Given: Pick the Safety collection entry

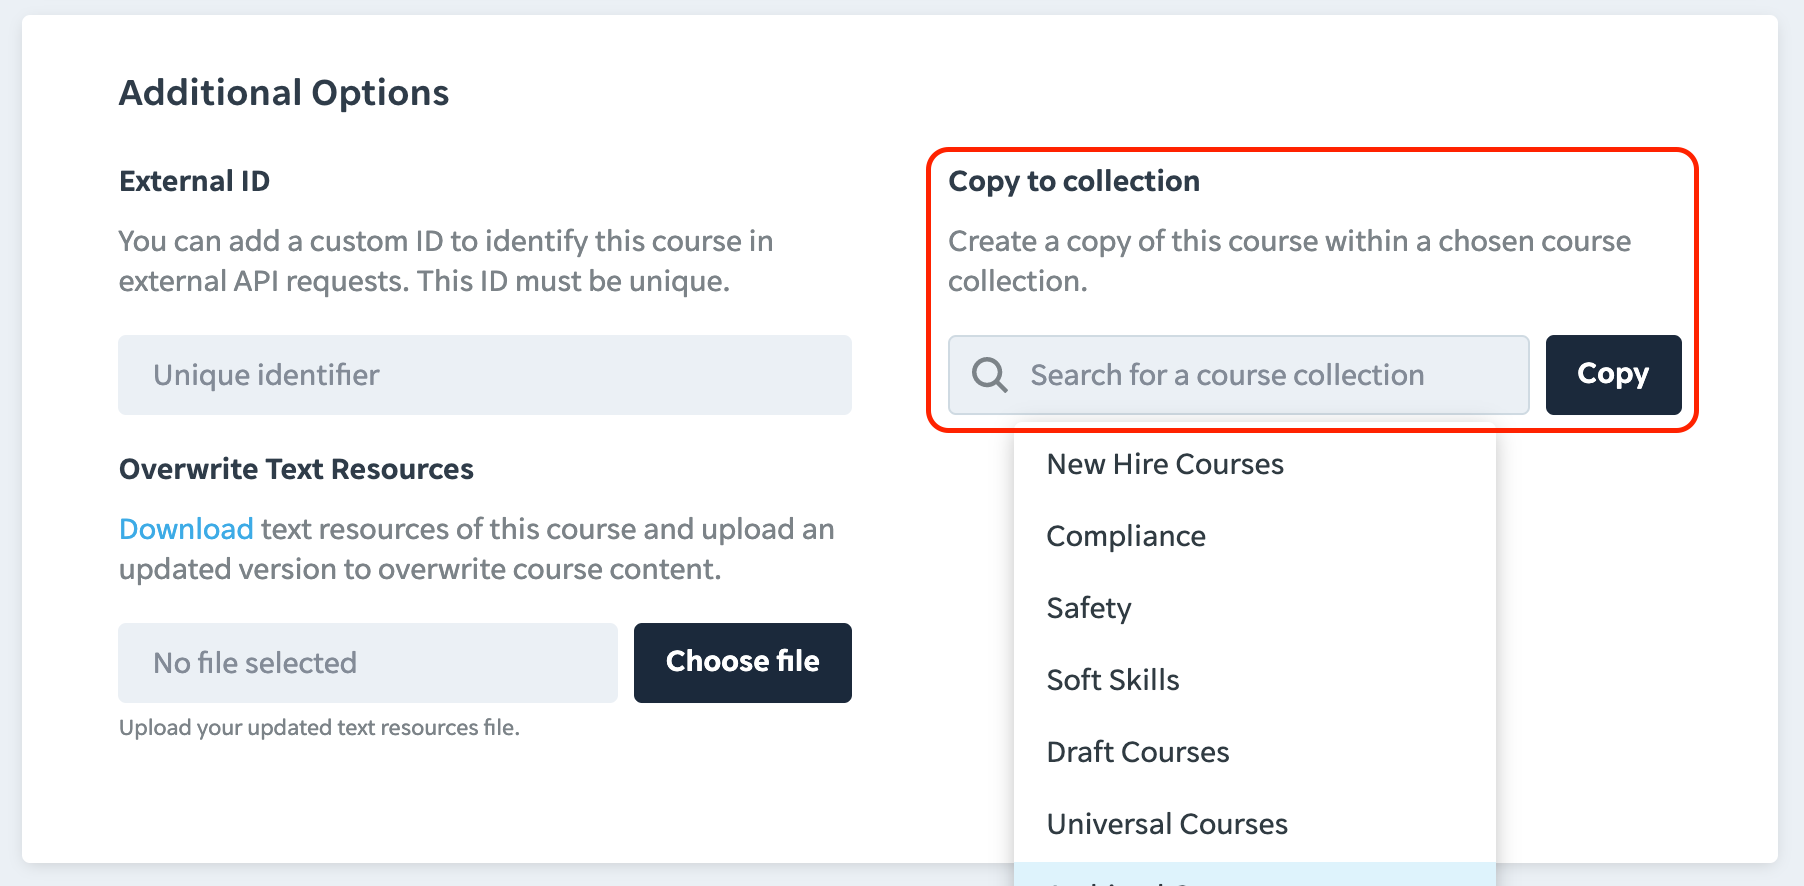Looking at the screenshot, I should (1255, 608).
